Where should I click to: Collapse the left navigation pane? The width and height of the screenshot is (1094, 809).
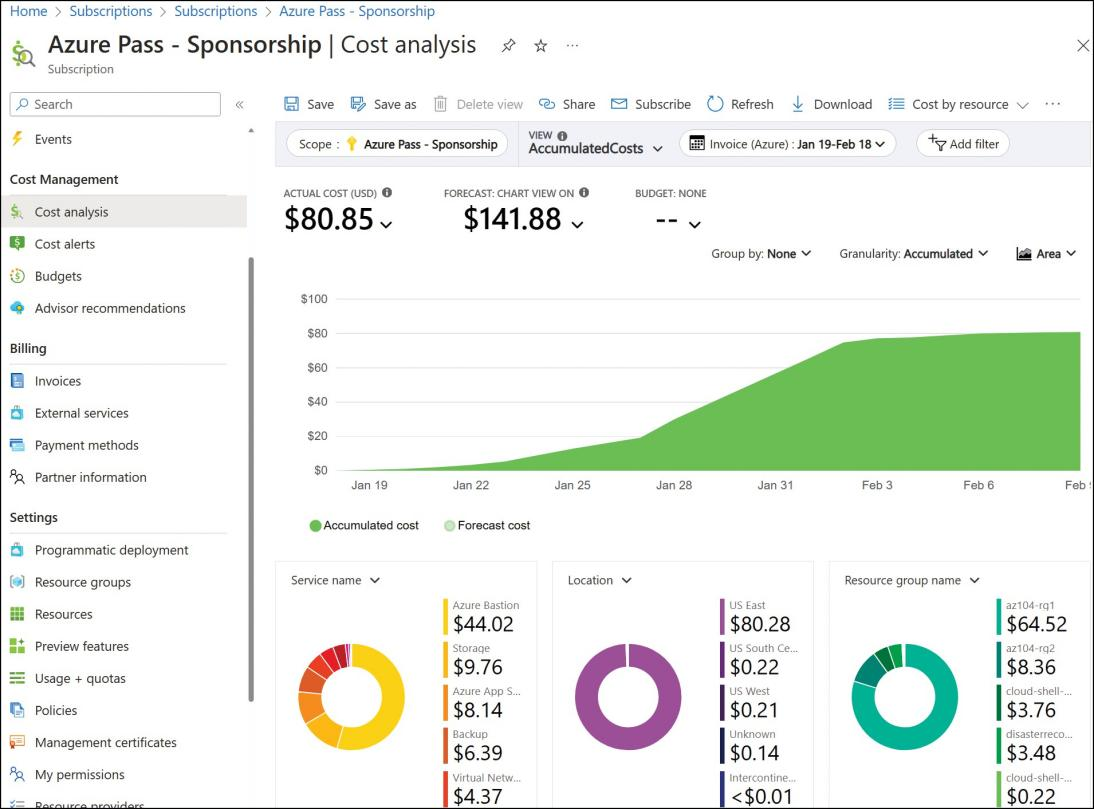pyautogui.click(x=239, y=105)
